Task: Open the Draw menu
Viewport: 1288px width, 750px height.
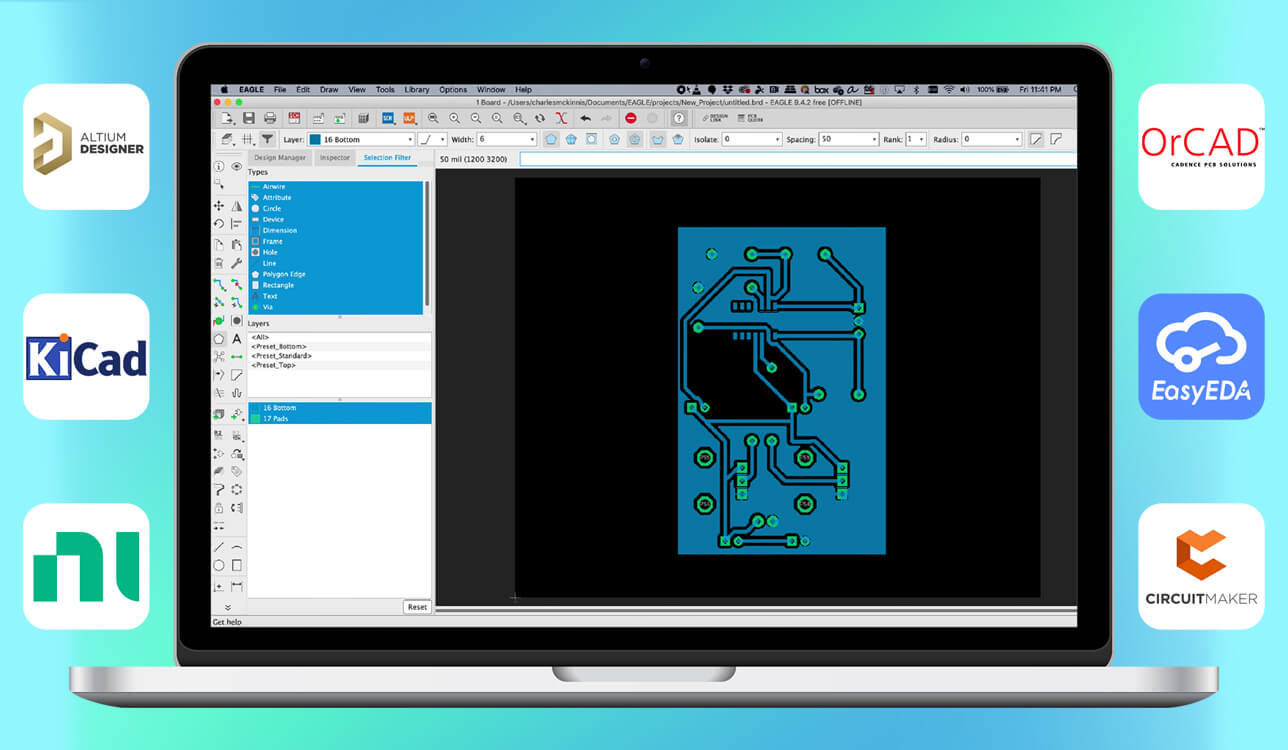Action: tap(329, 90)
